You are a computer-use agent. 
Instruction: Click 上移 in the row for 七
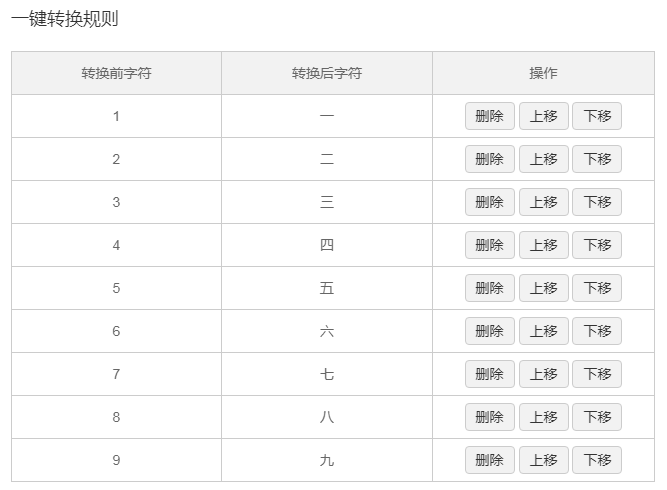pos(544,374)
